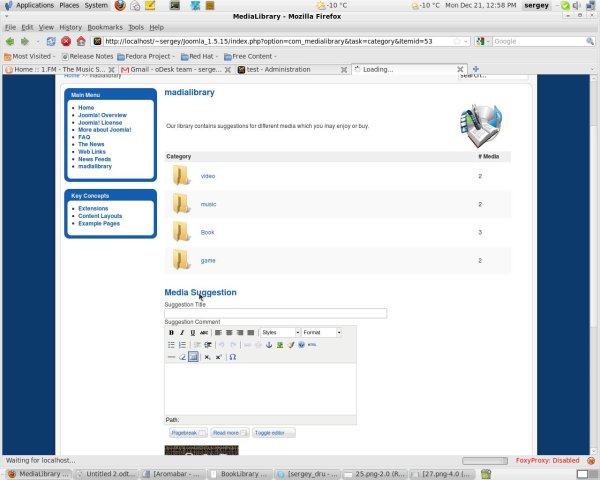Screen dimensions: 600x480
Task: Center-align text in the editor
Action: click(x=229, y=333)
